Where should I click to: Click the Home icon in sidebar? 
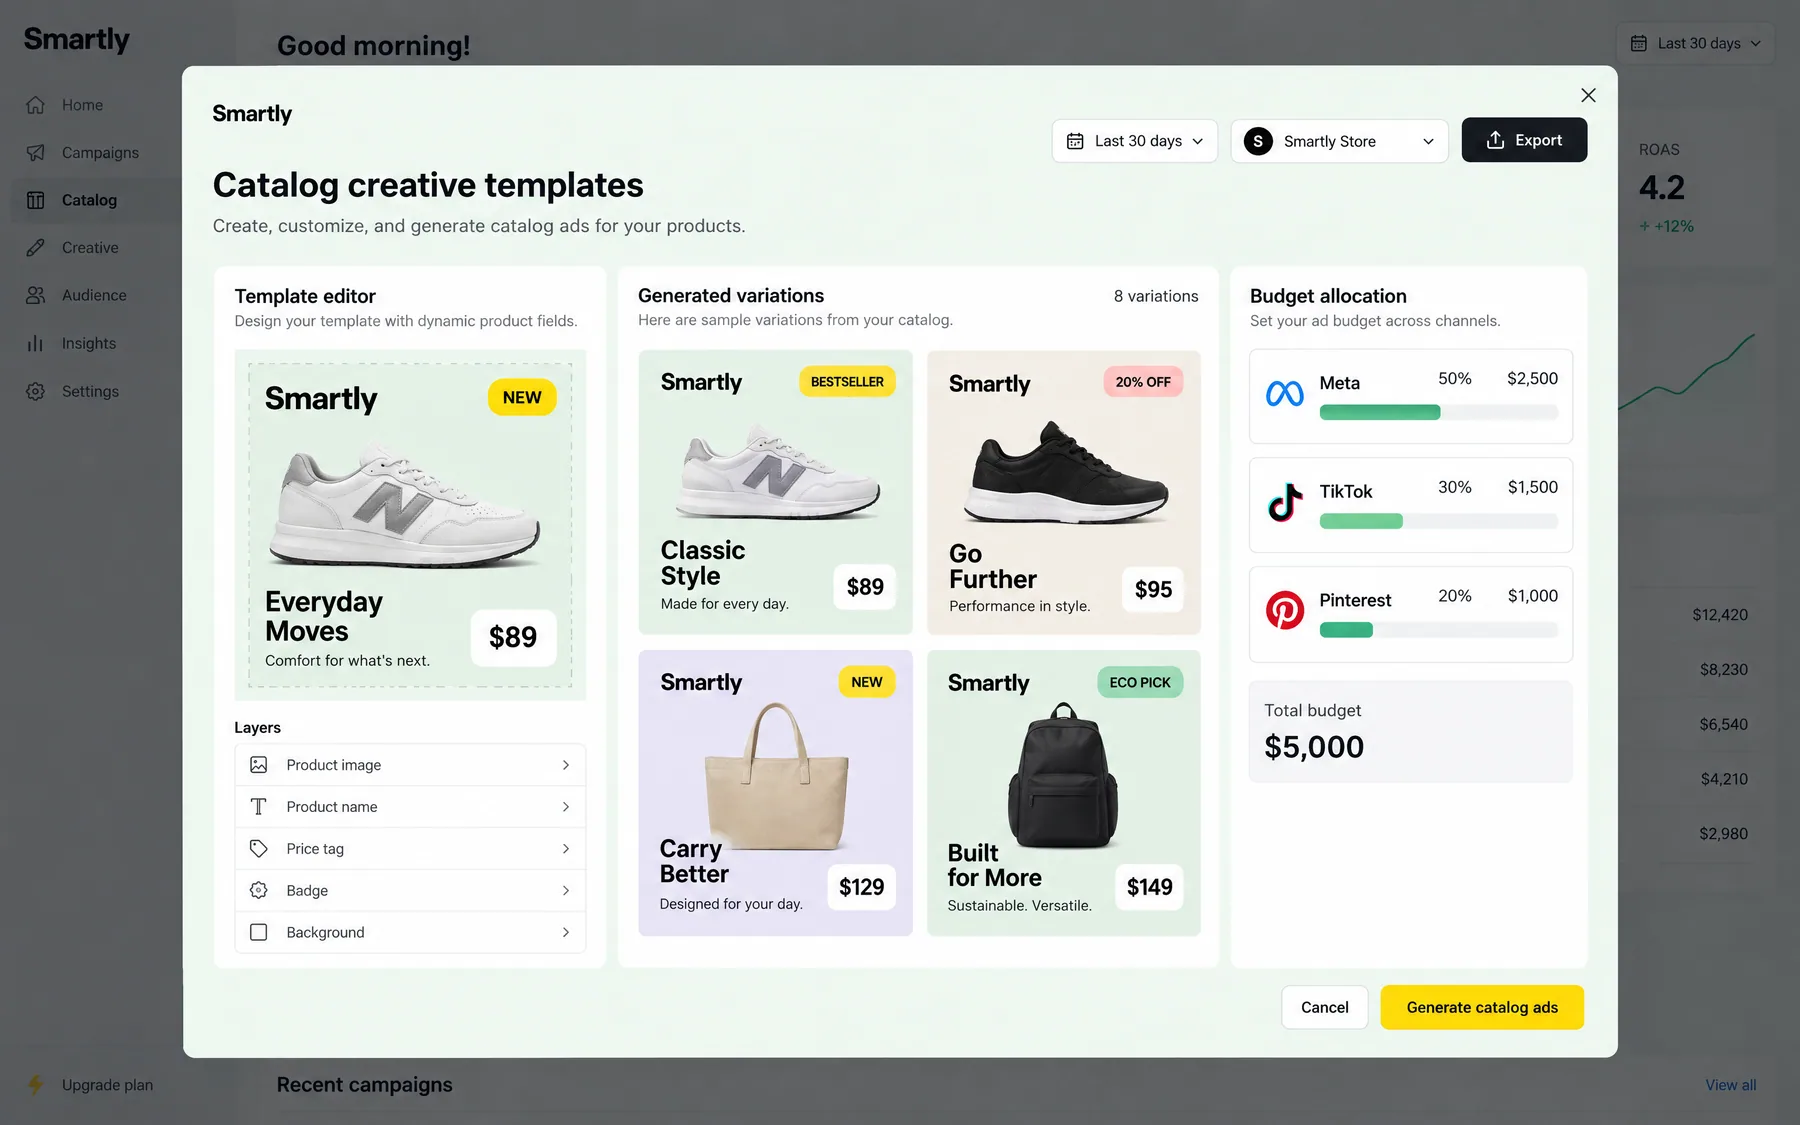(x=36, y=105)
